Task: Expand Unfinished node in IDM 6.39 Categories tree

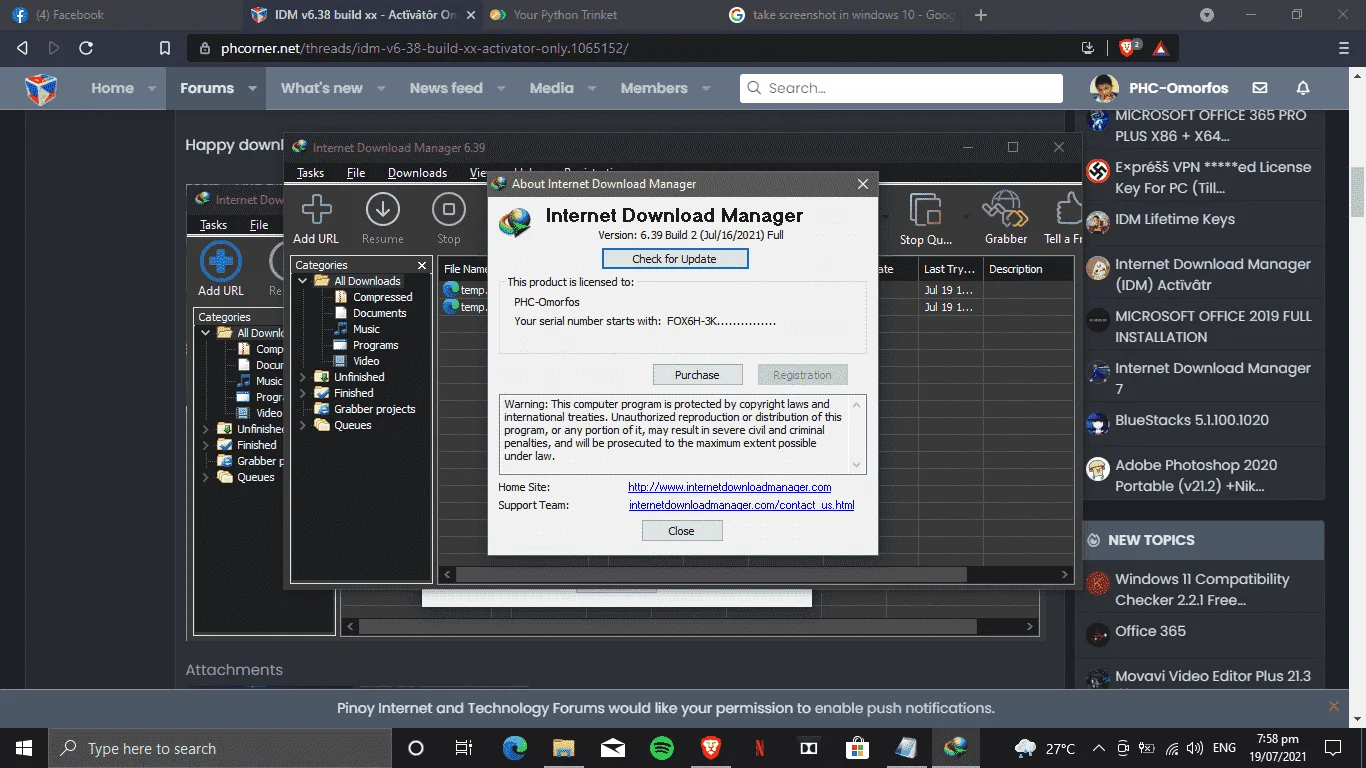Action: 304,377
